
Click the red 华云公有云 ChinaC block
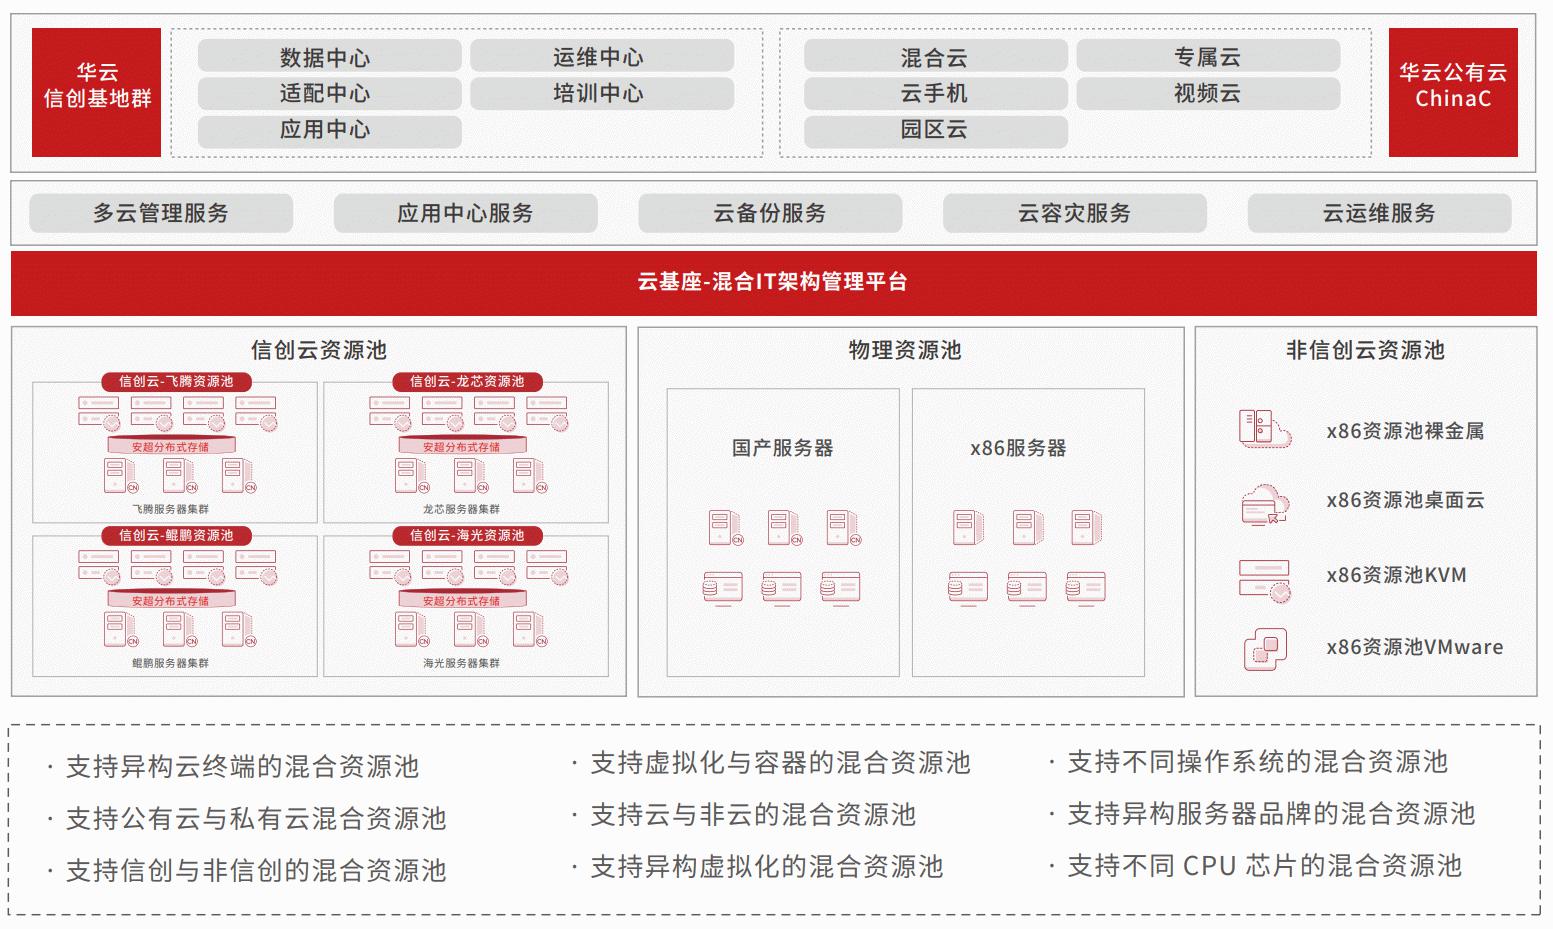tap(1452, 92)
